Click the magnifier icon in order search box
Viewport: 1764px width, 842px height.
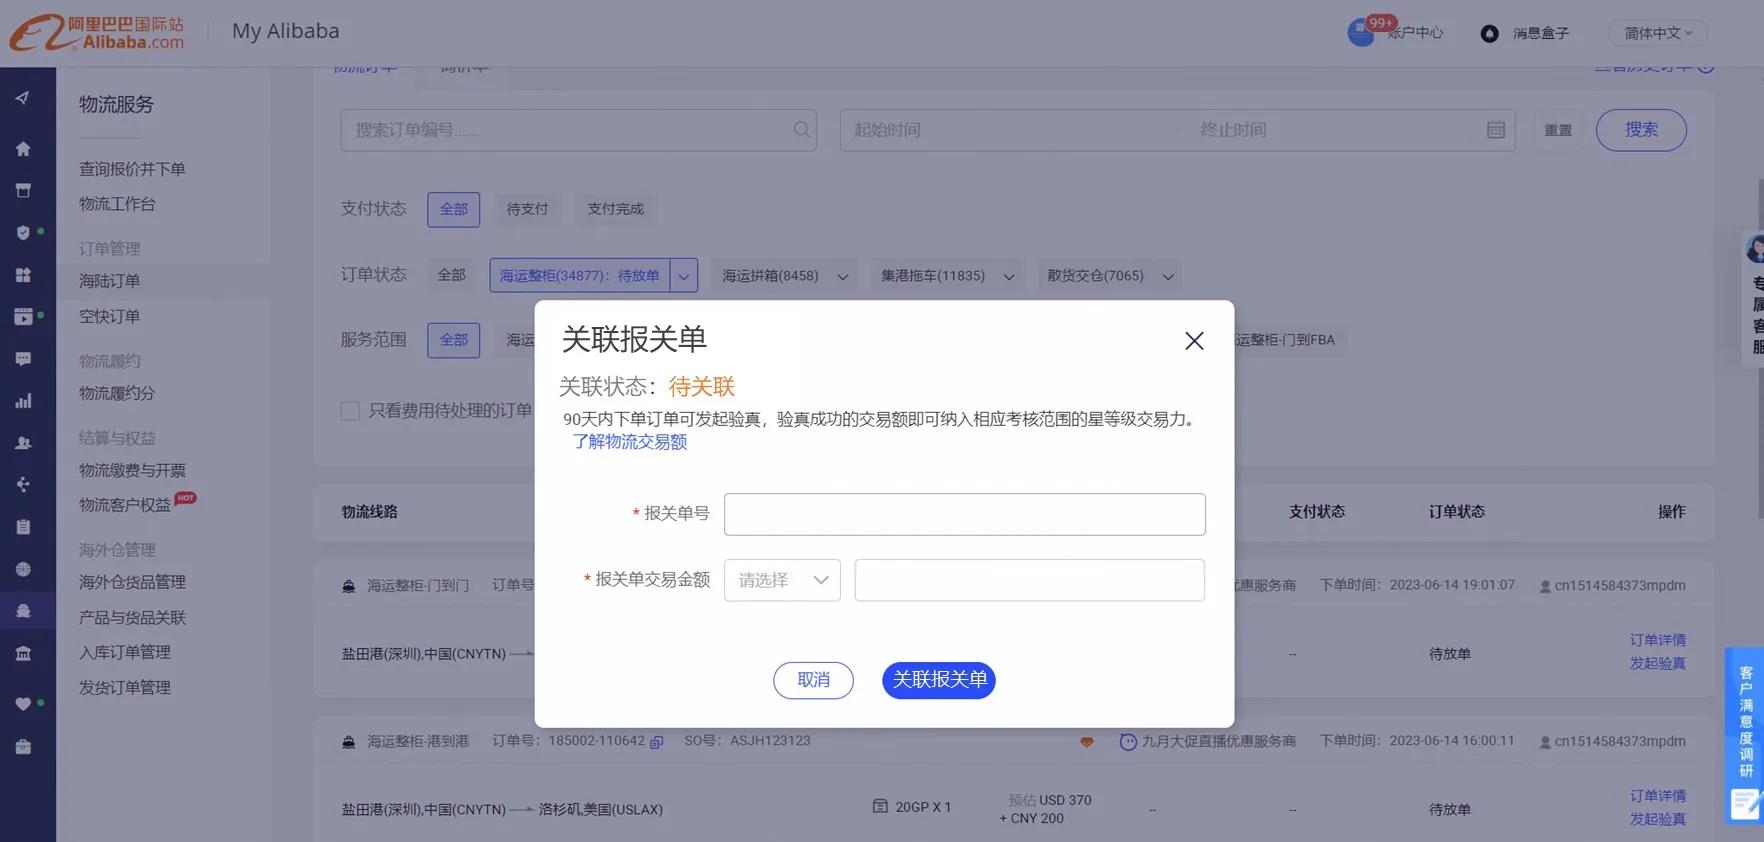801,130
